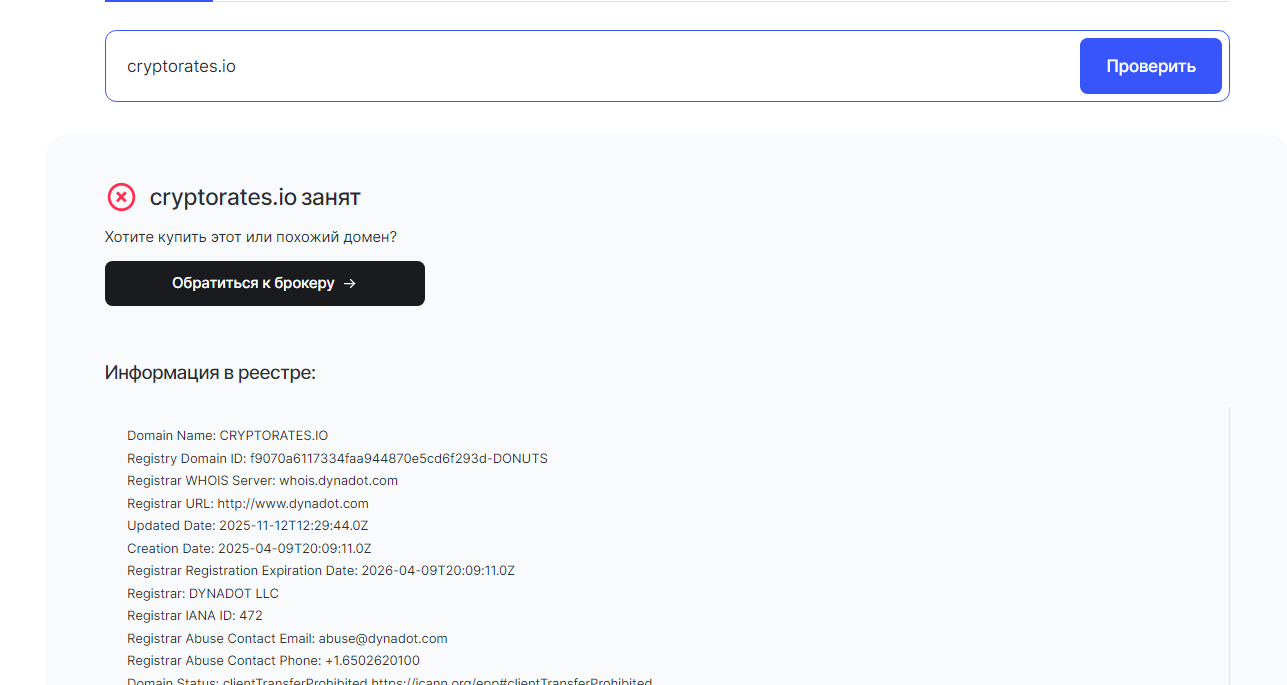Select the Registry Domain ID line
The width and height of the screenshot is (1287, 685).
point(337,458)
